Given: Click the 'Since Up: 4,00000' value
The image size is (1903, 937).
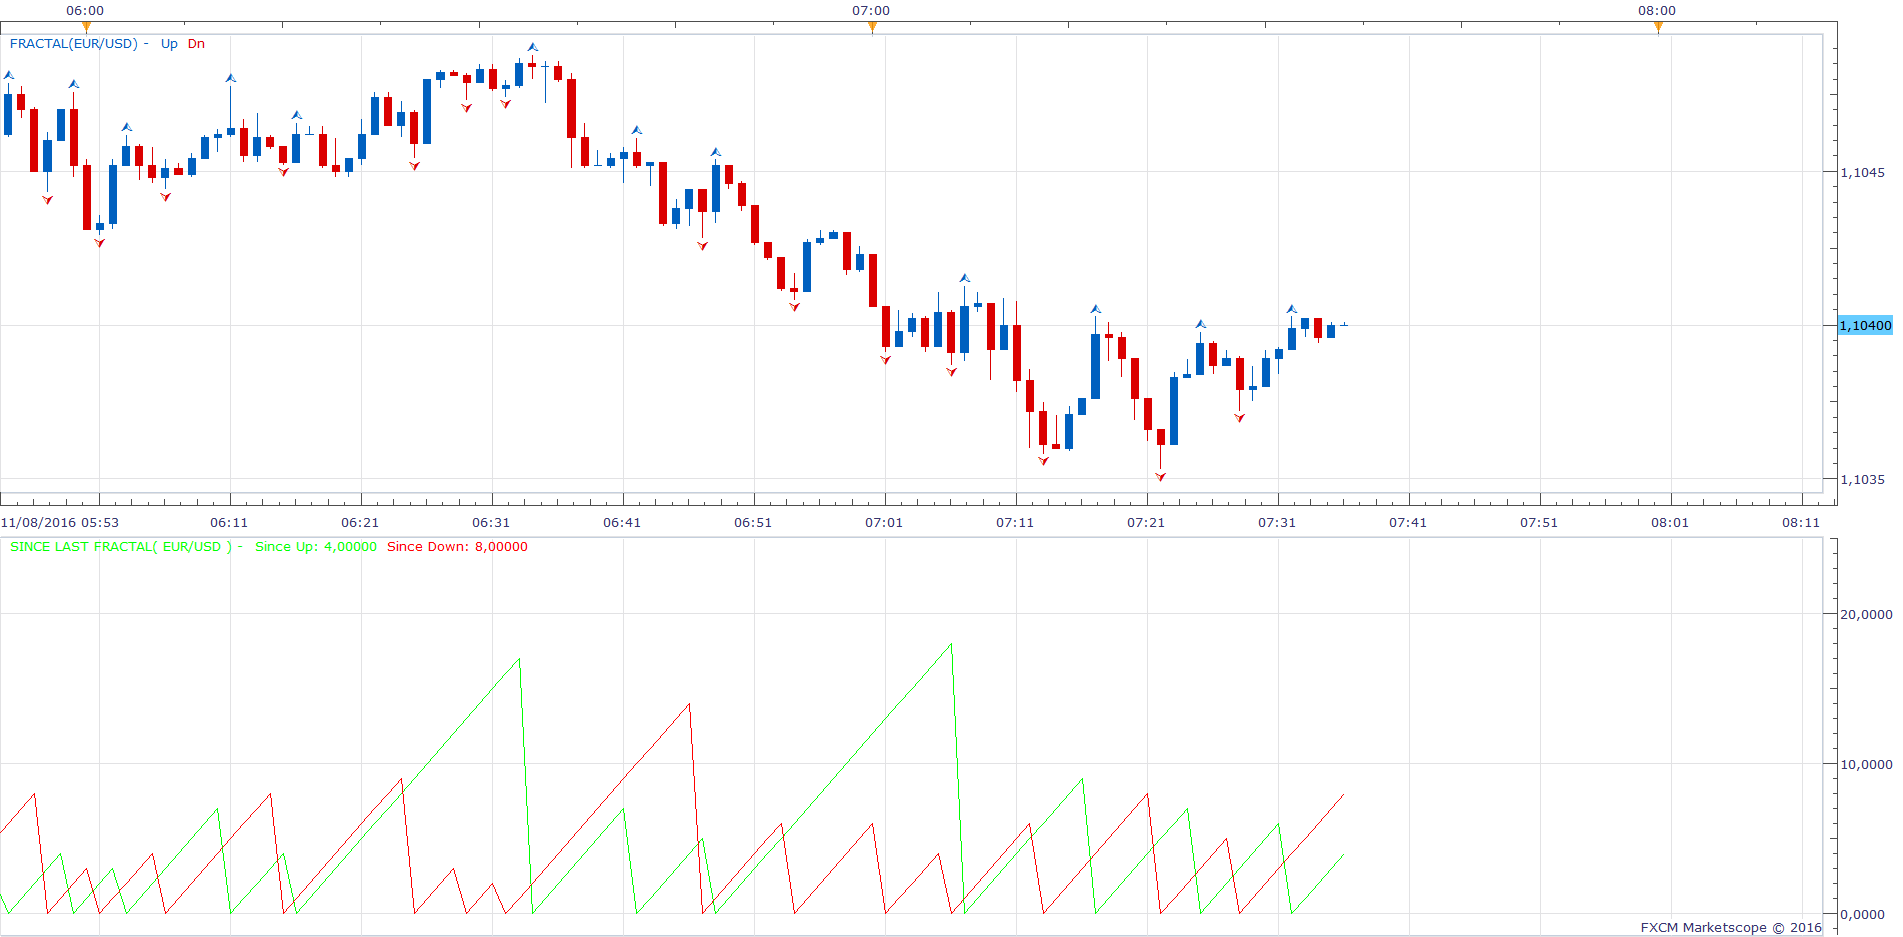Looking at the screenshot, I should pos(316,546).
